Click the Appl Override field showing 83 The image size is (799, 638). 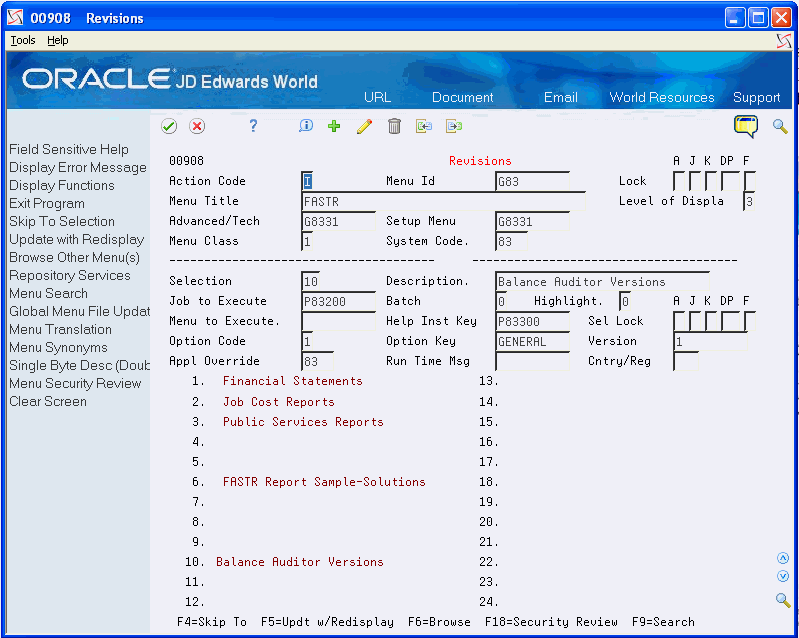coord(317,361)
